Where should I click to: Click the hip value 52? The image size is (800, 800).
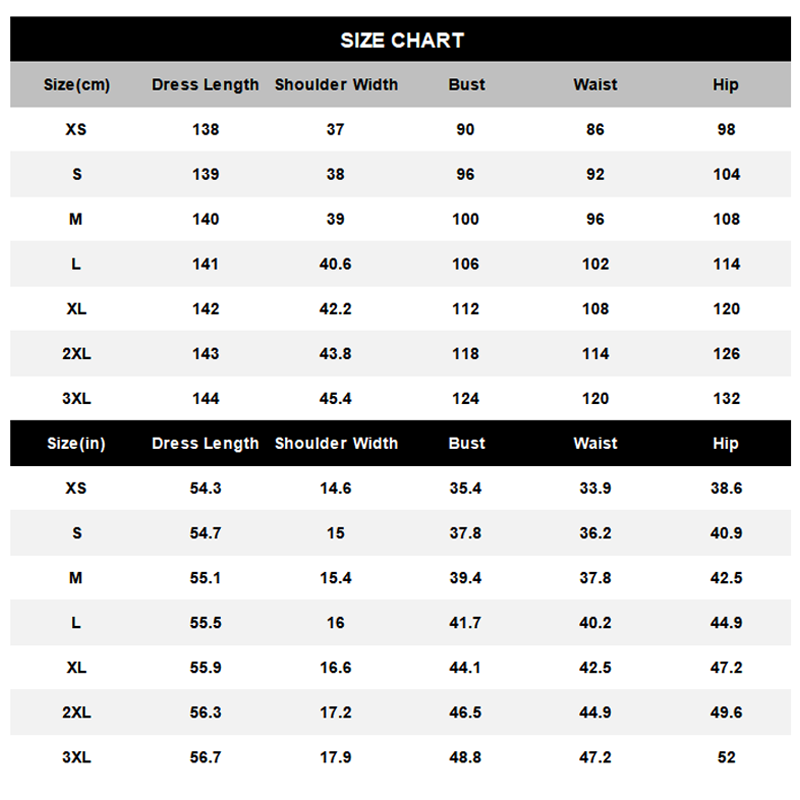click(x=726, y=757)
